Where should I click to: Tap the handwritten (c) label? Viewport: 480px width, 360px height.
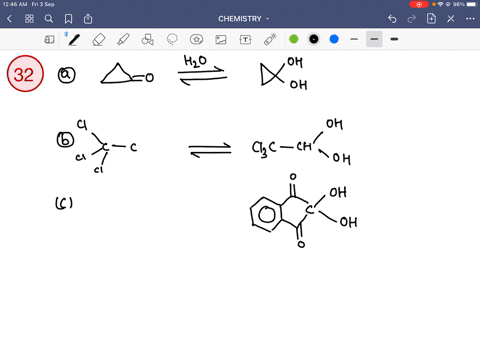(64, 203)
